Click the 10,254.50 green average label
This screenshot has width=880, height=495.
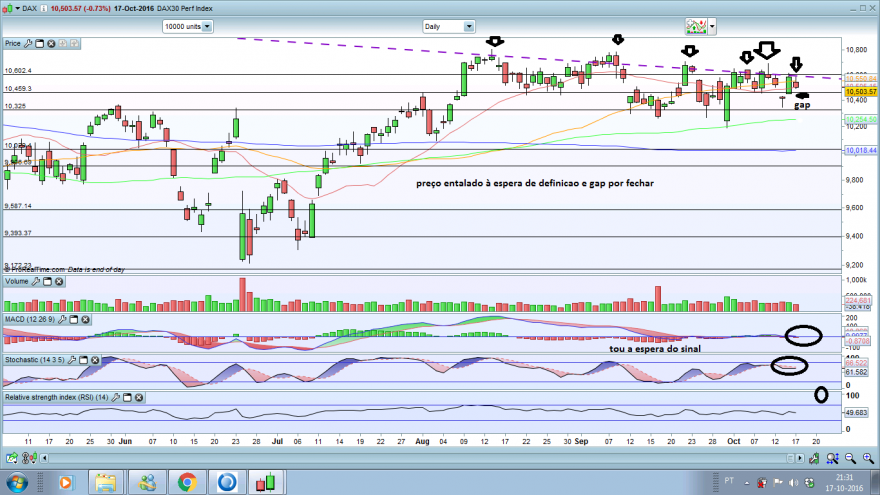pos(860,120)
